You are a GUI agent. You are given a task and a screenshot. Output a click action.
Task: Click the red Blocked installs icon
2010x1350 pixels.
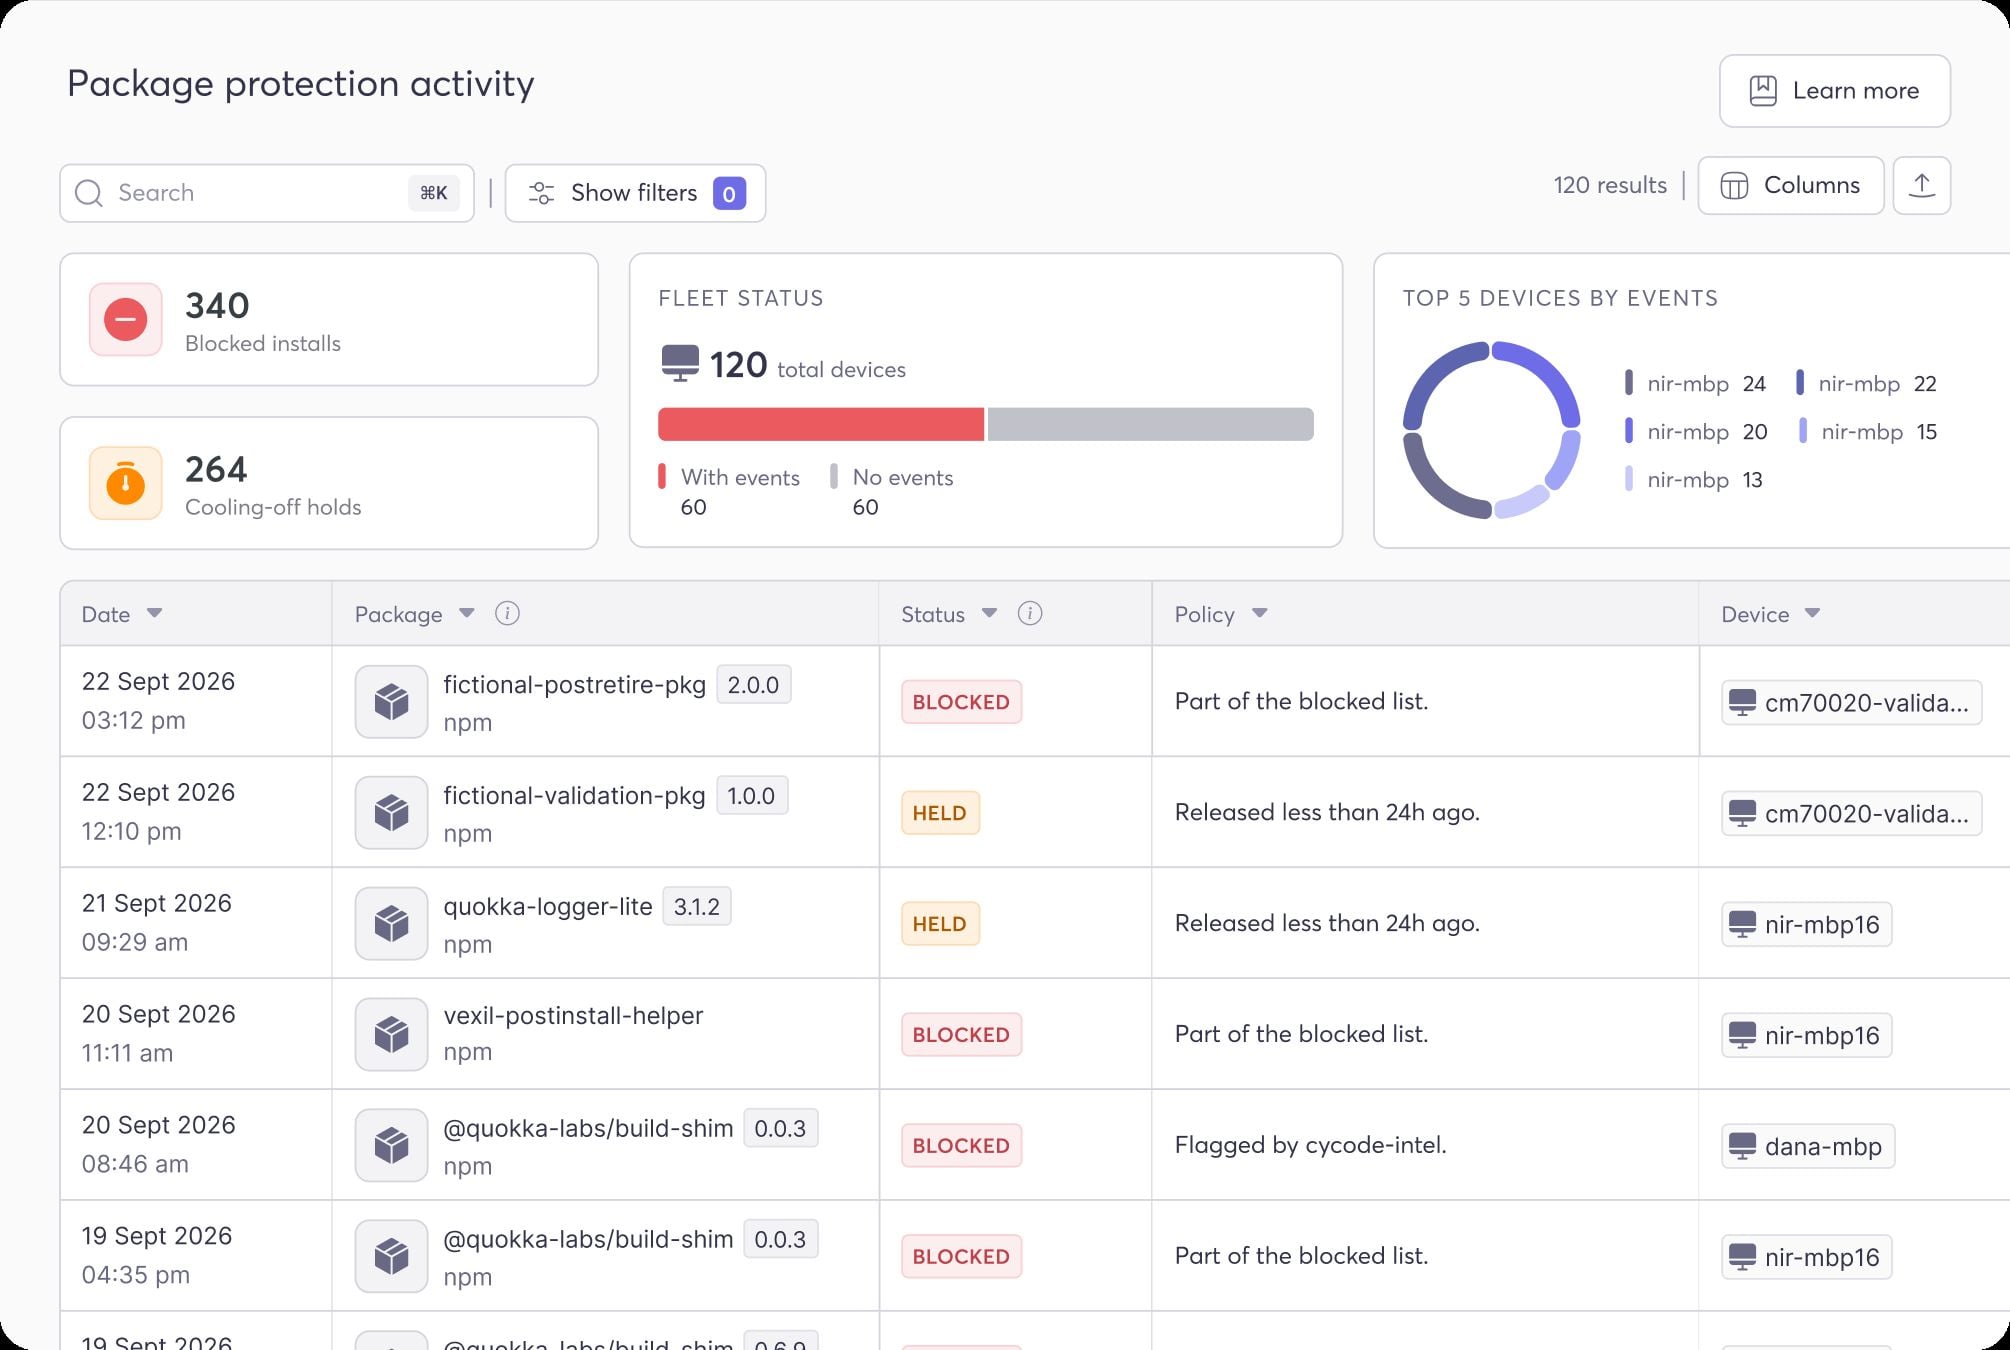click(126, 320)
